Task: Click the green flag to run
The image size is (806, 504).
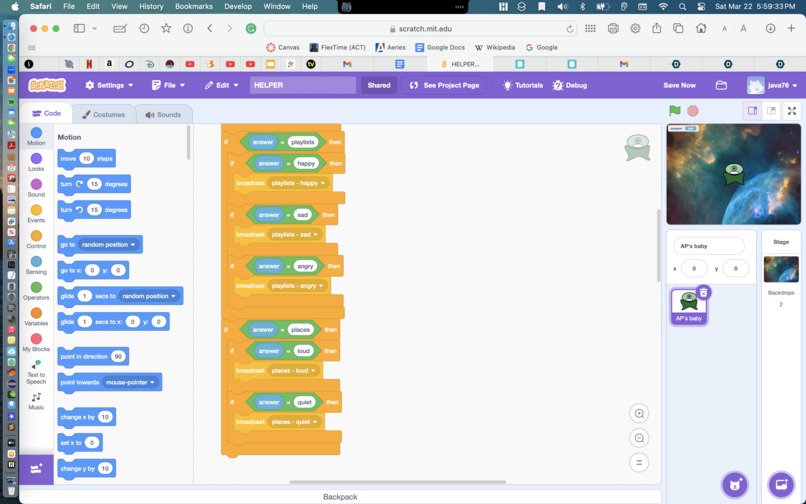Action: click(x=674, y=111)
